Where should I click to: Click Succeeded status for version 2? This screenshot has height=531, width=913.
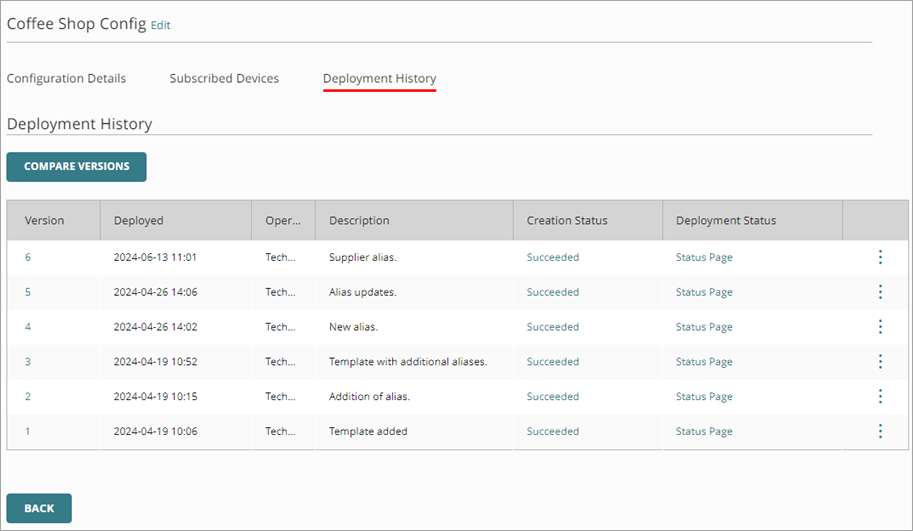click(552, 397)
